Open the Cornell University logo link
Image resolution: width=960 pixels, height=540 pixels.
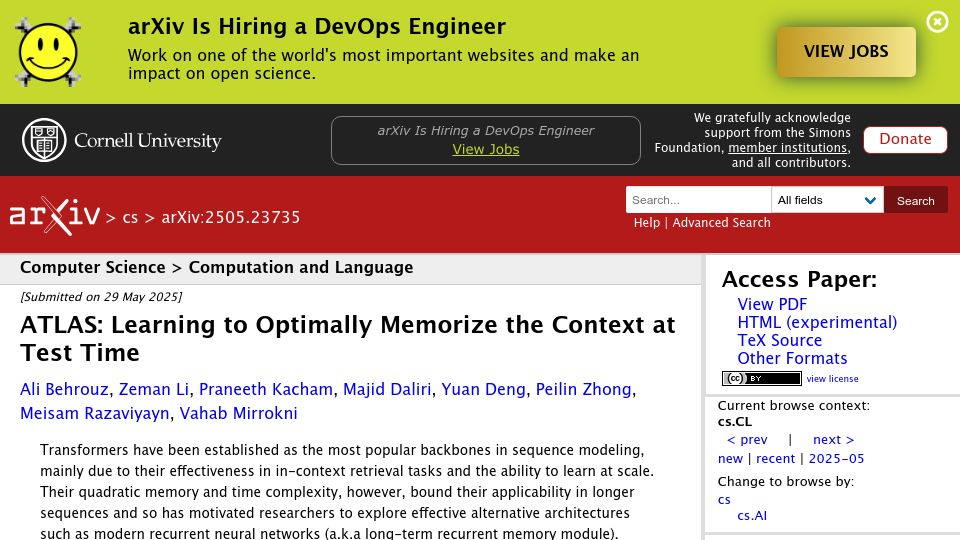122,140
